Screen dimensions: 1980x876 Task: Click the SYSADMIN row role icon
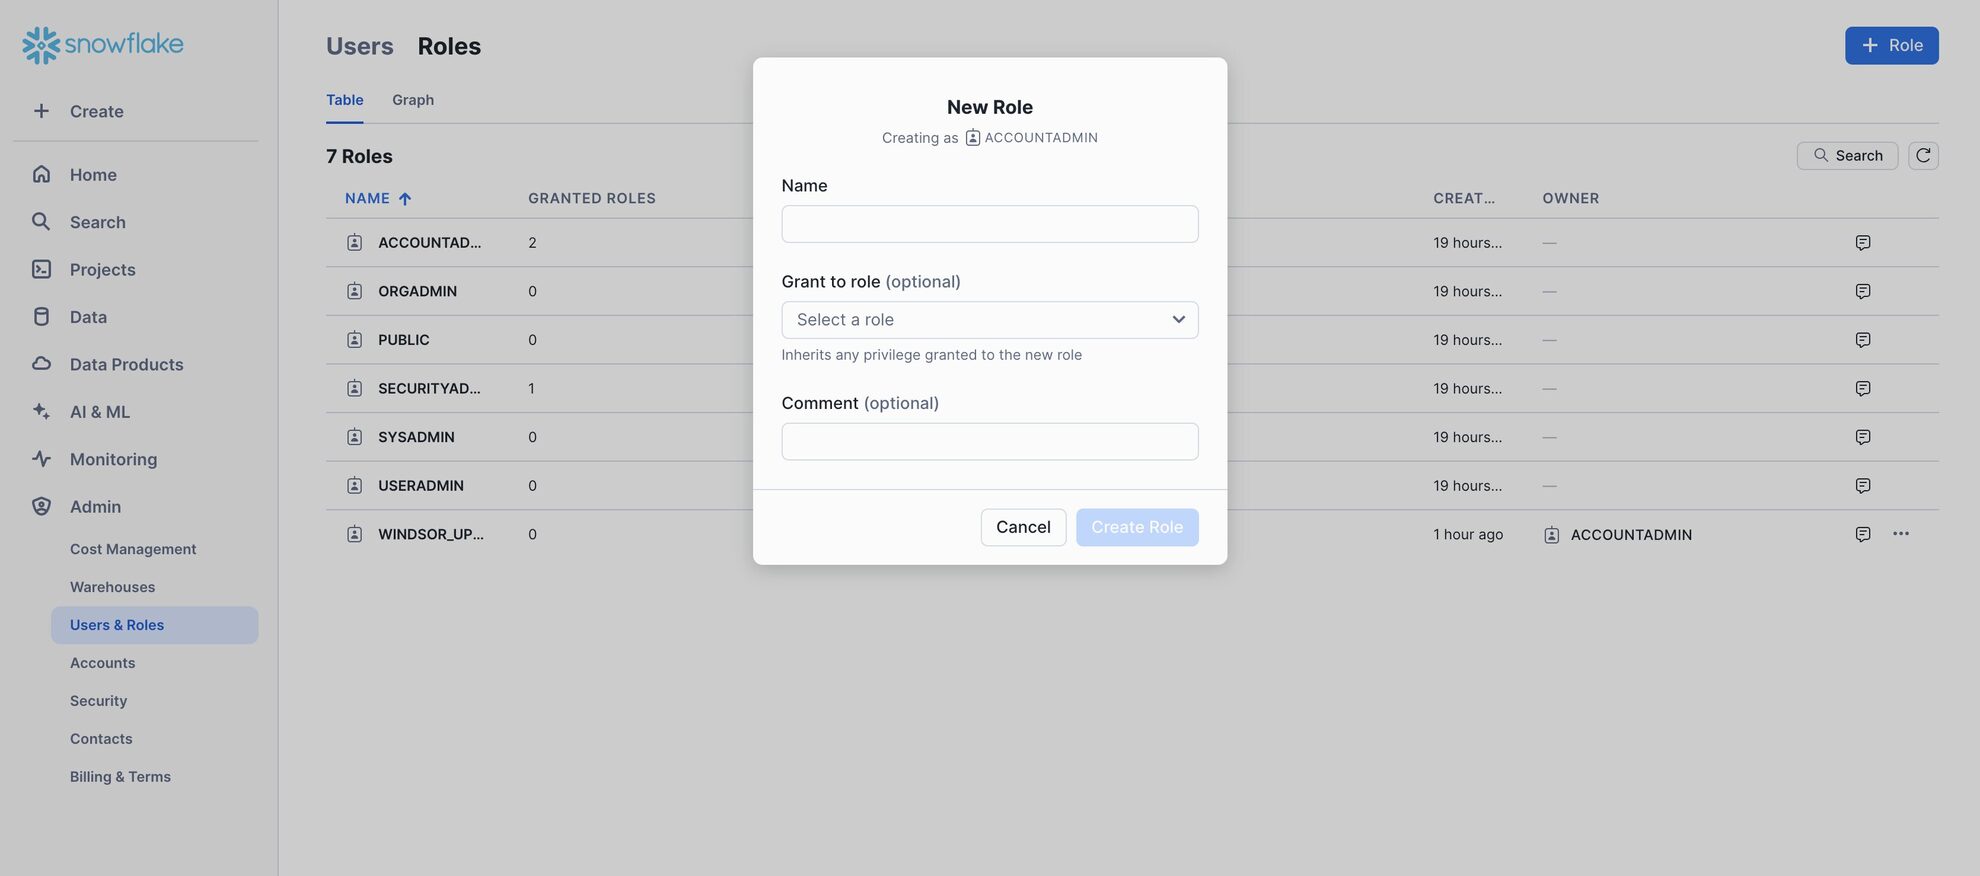[354, 437]
